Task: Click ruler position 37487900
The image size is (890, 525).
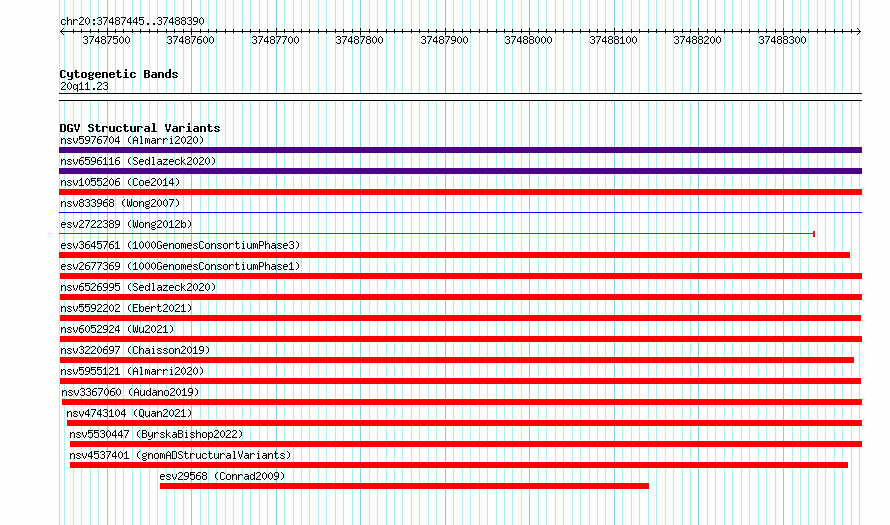Action: click(x=444, y=40)
